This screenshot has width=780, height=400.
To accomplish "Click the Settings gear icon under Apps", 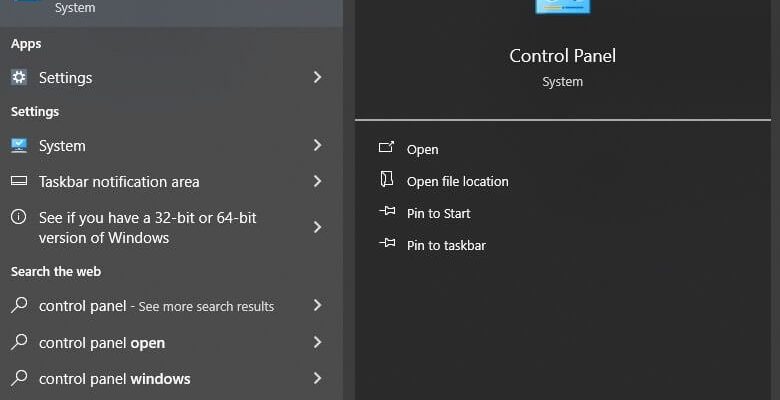I will (19, 77).
